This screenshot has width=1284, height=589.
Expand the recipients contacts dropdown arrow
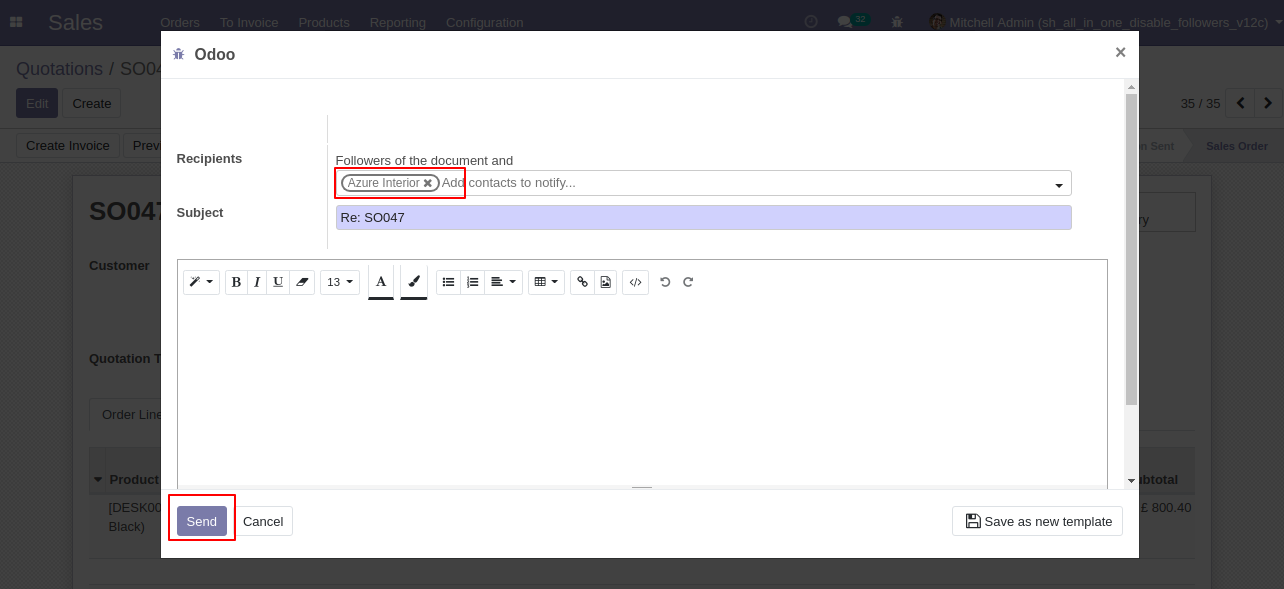coord(1059,185)
